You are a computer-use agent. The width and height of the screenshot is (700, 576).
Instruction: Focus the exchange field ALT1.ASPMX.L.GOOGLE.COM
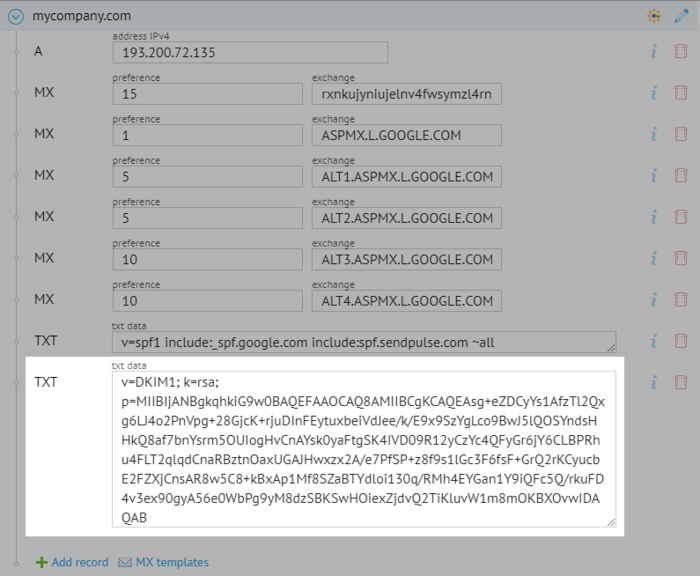407,177
